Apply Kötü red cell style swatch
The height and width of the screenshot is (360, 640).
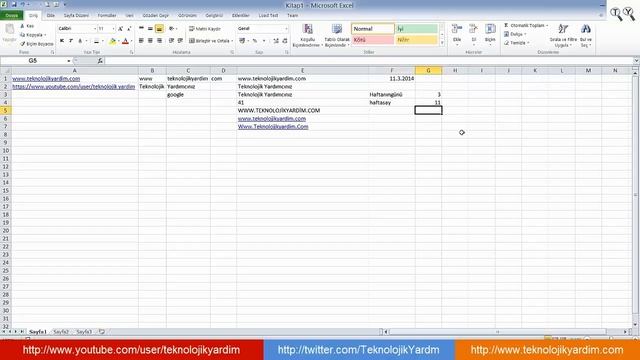[x=373, y=40]
